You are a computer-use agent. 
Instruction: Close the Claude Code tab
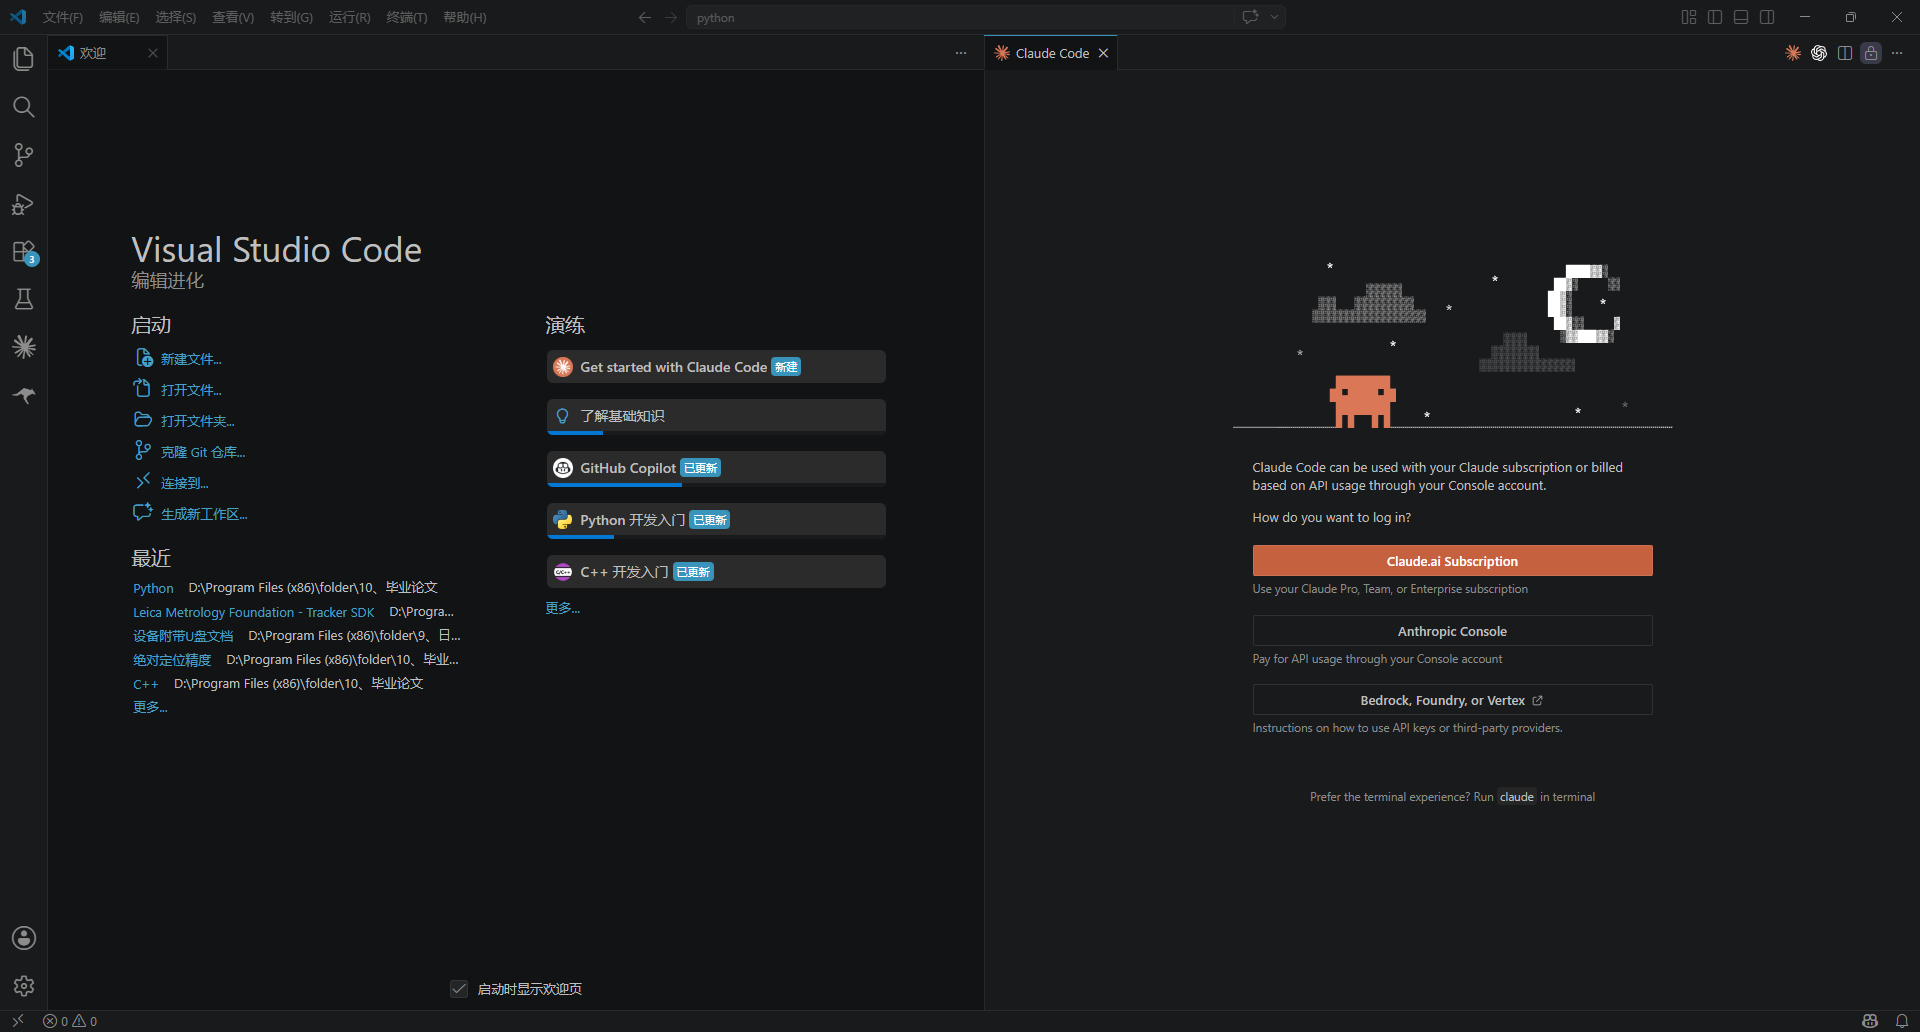tap(1103, 53)
